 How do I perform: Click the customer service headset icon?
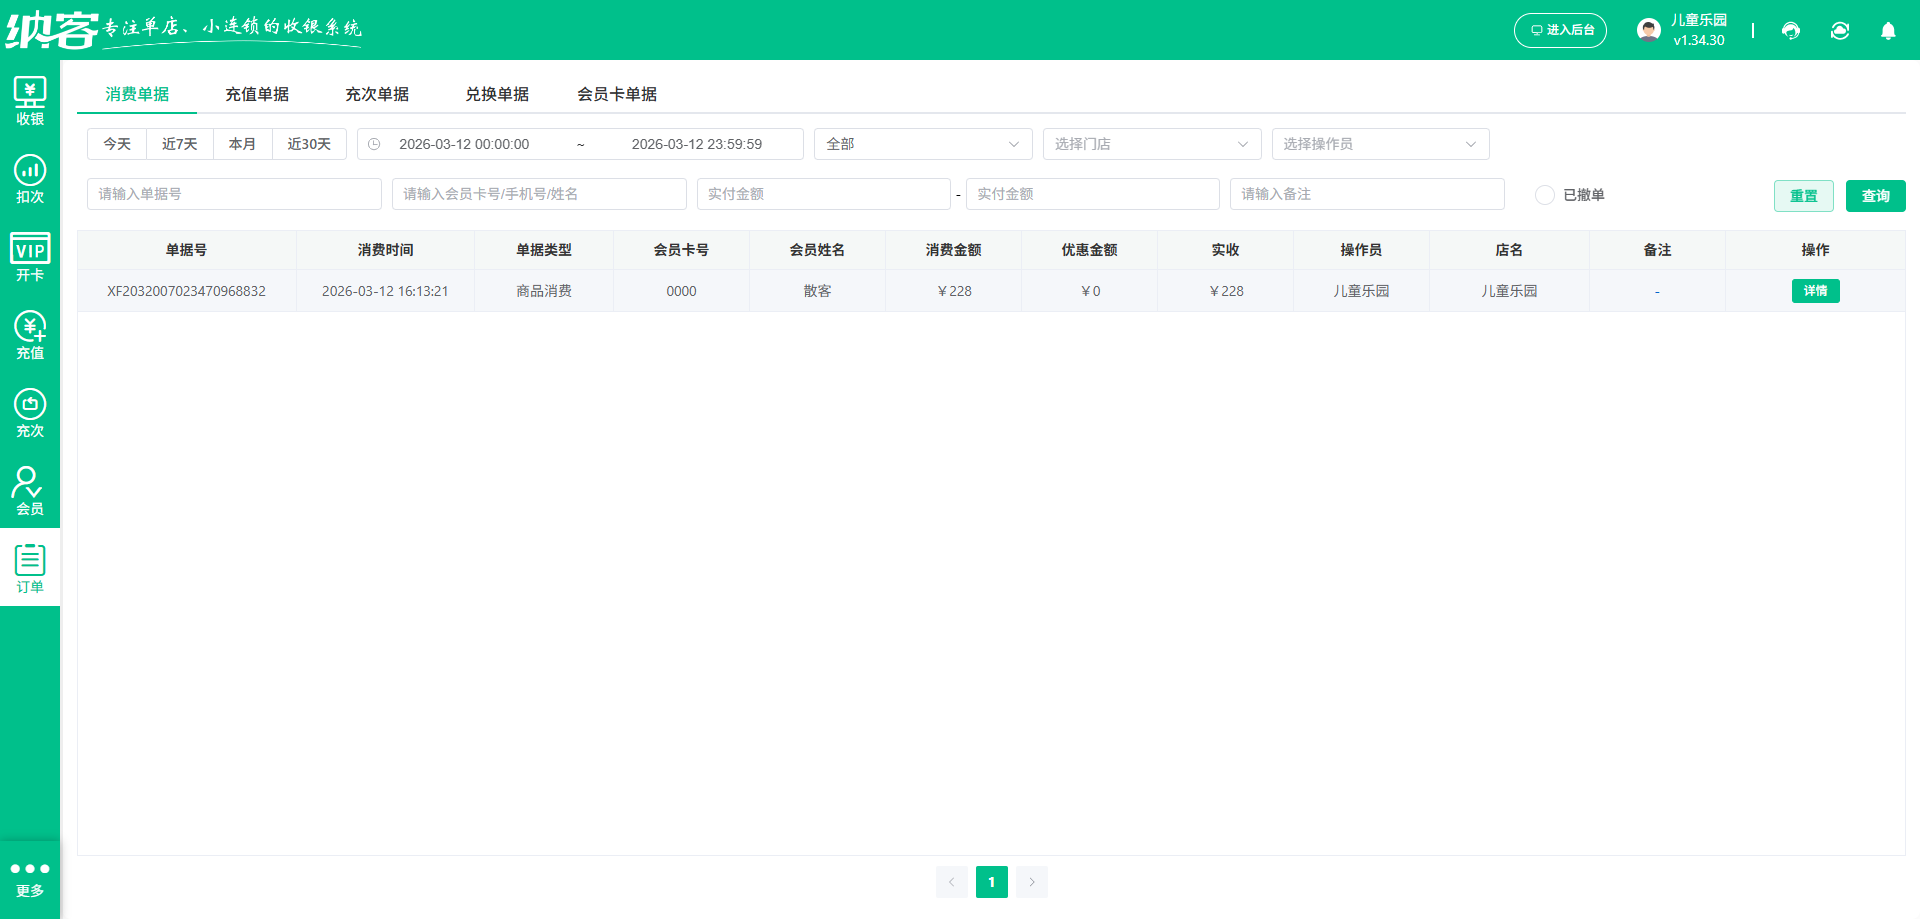coord(1790,31)
